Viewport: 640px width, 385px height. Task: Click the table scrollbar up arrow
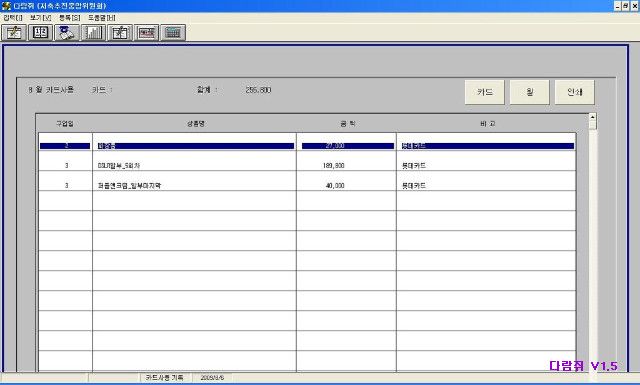[x=593, y=117]
